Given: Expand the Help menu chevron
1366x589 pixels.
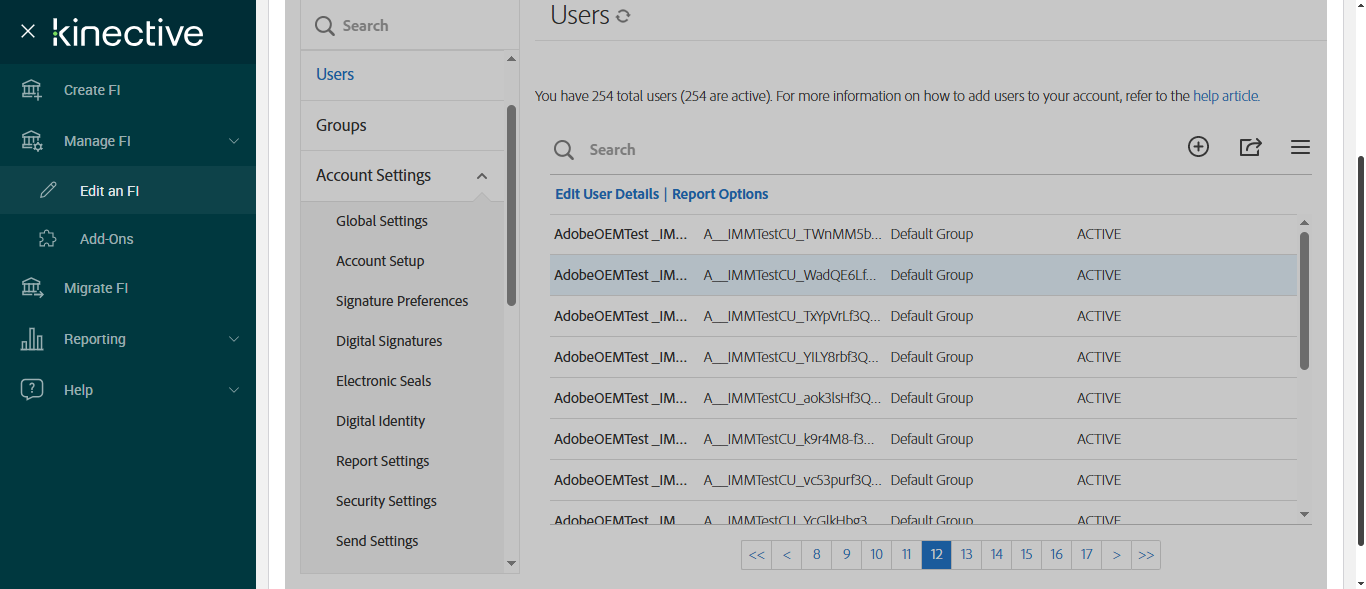Looking at the screenshot, I should (234, 390).
